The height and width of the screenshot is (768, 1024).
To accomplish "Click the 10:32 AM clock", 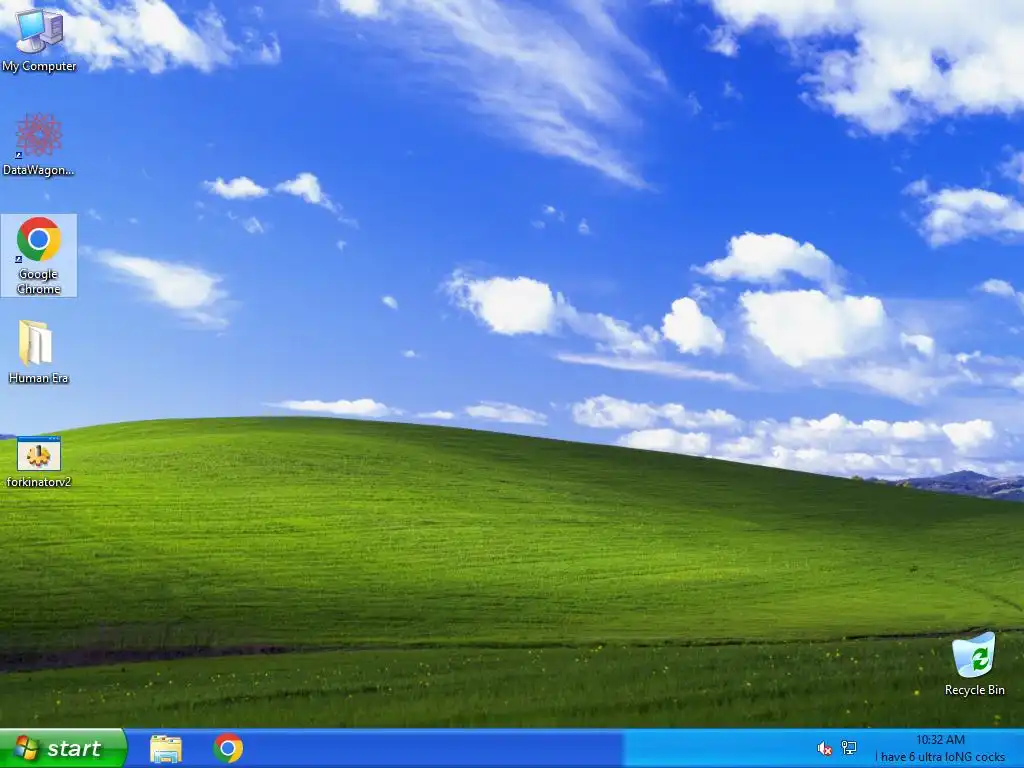I will tap(940, 740).
